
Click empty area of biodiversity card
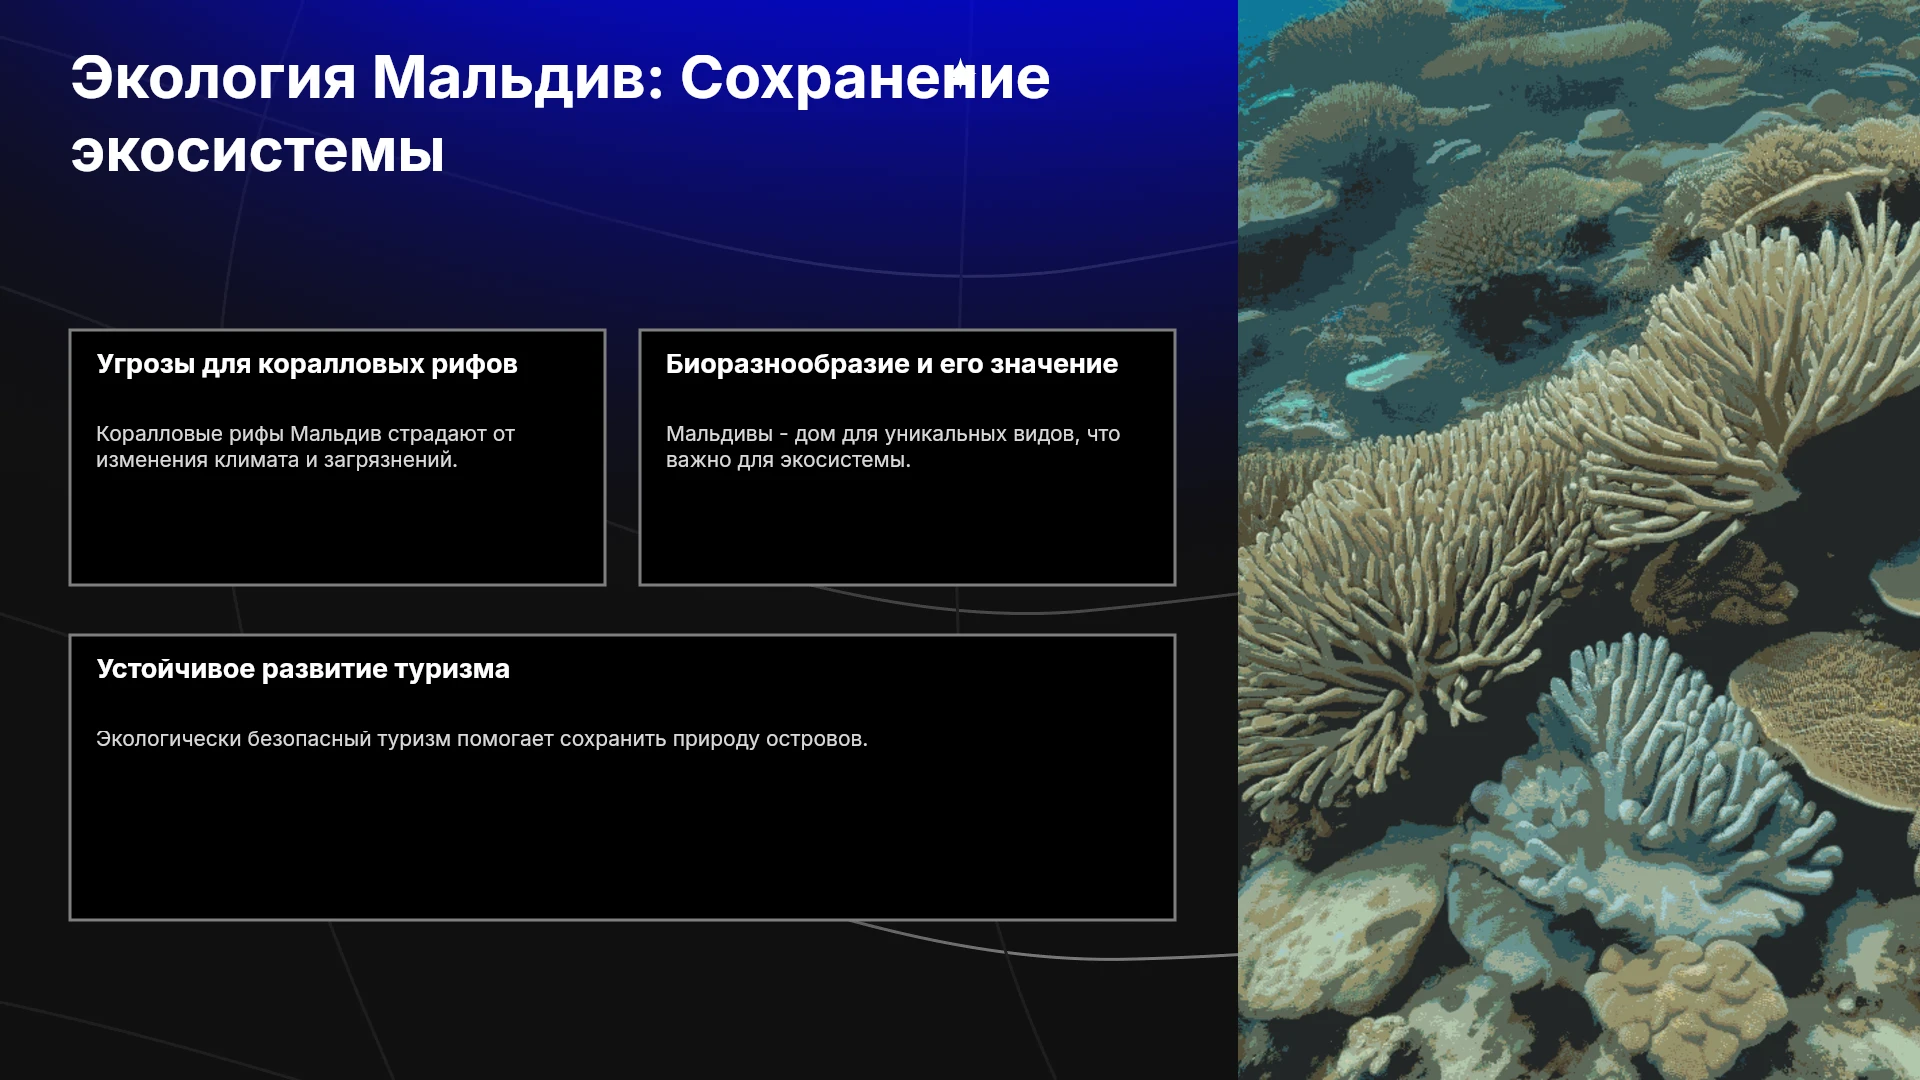[x=907, y=530]
